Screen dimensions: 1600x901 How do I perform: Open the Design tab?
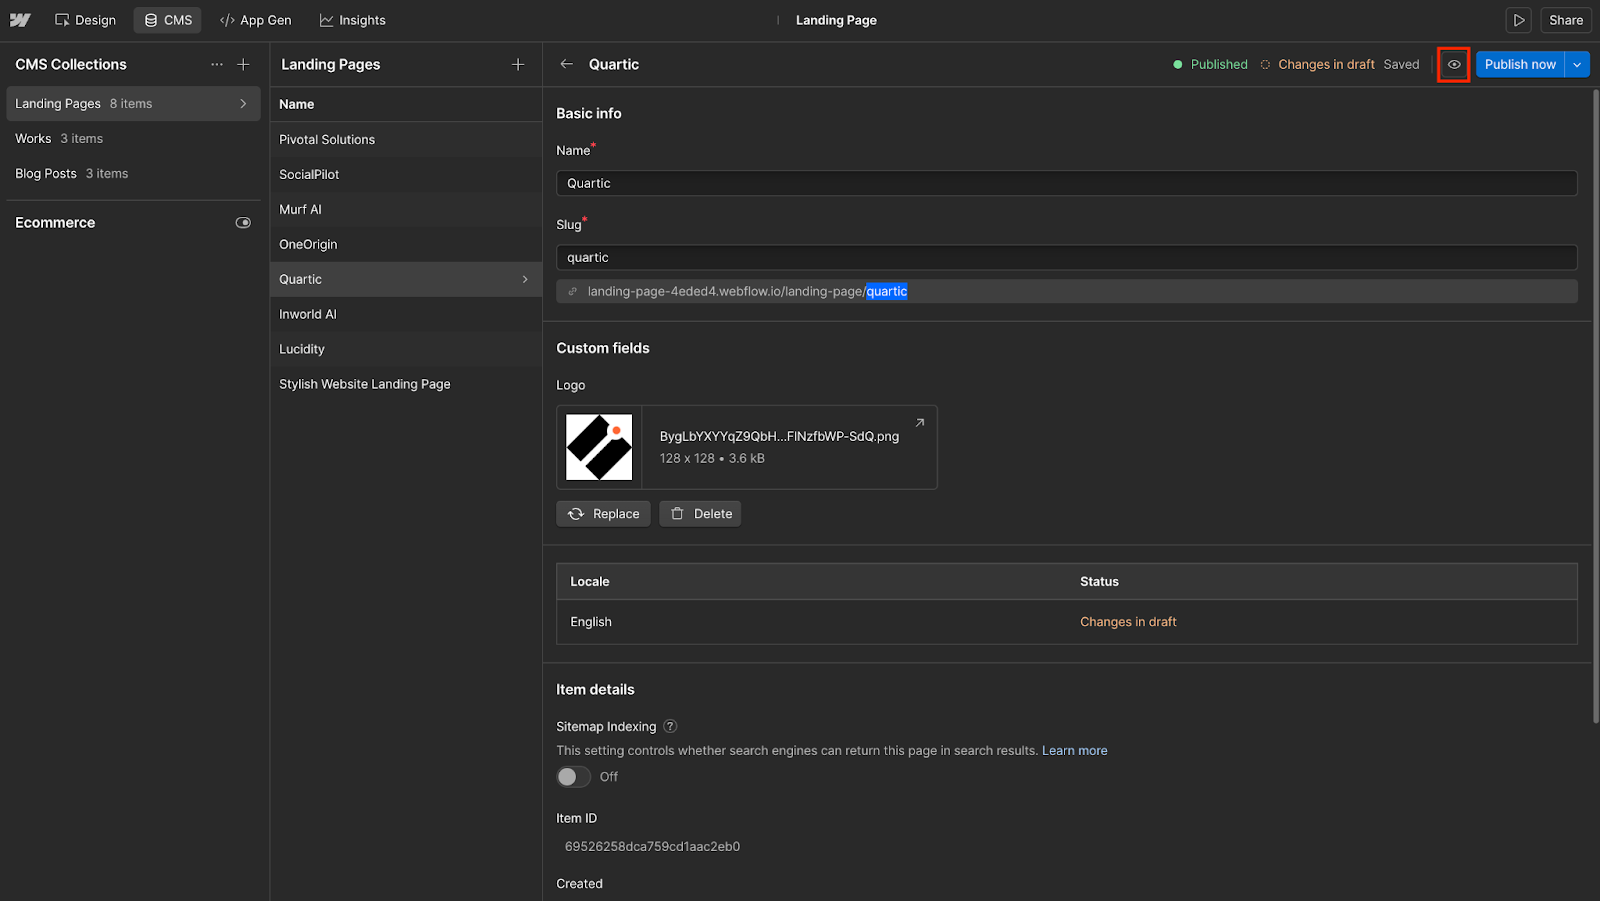[x=86, y=20]
